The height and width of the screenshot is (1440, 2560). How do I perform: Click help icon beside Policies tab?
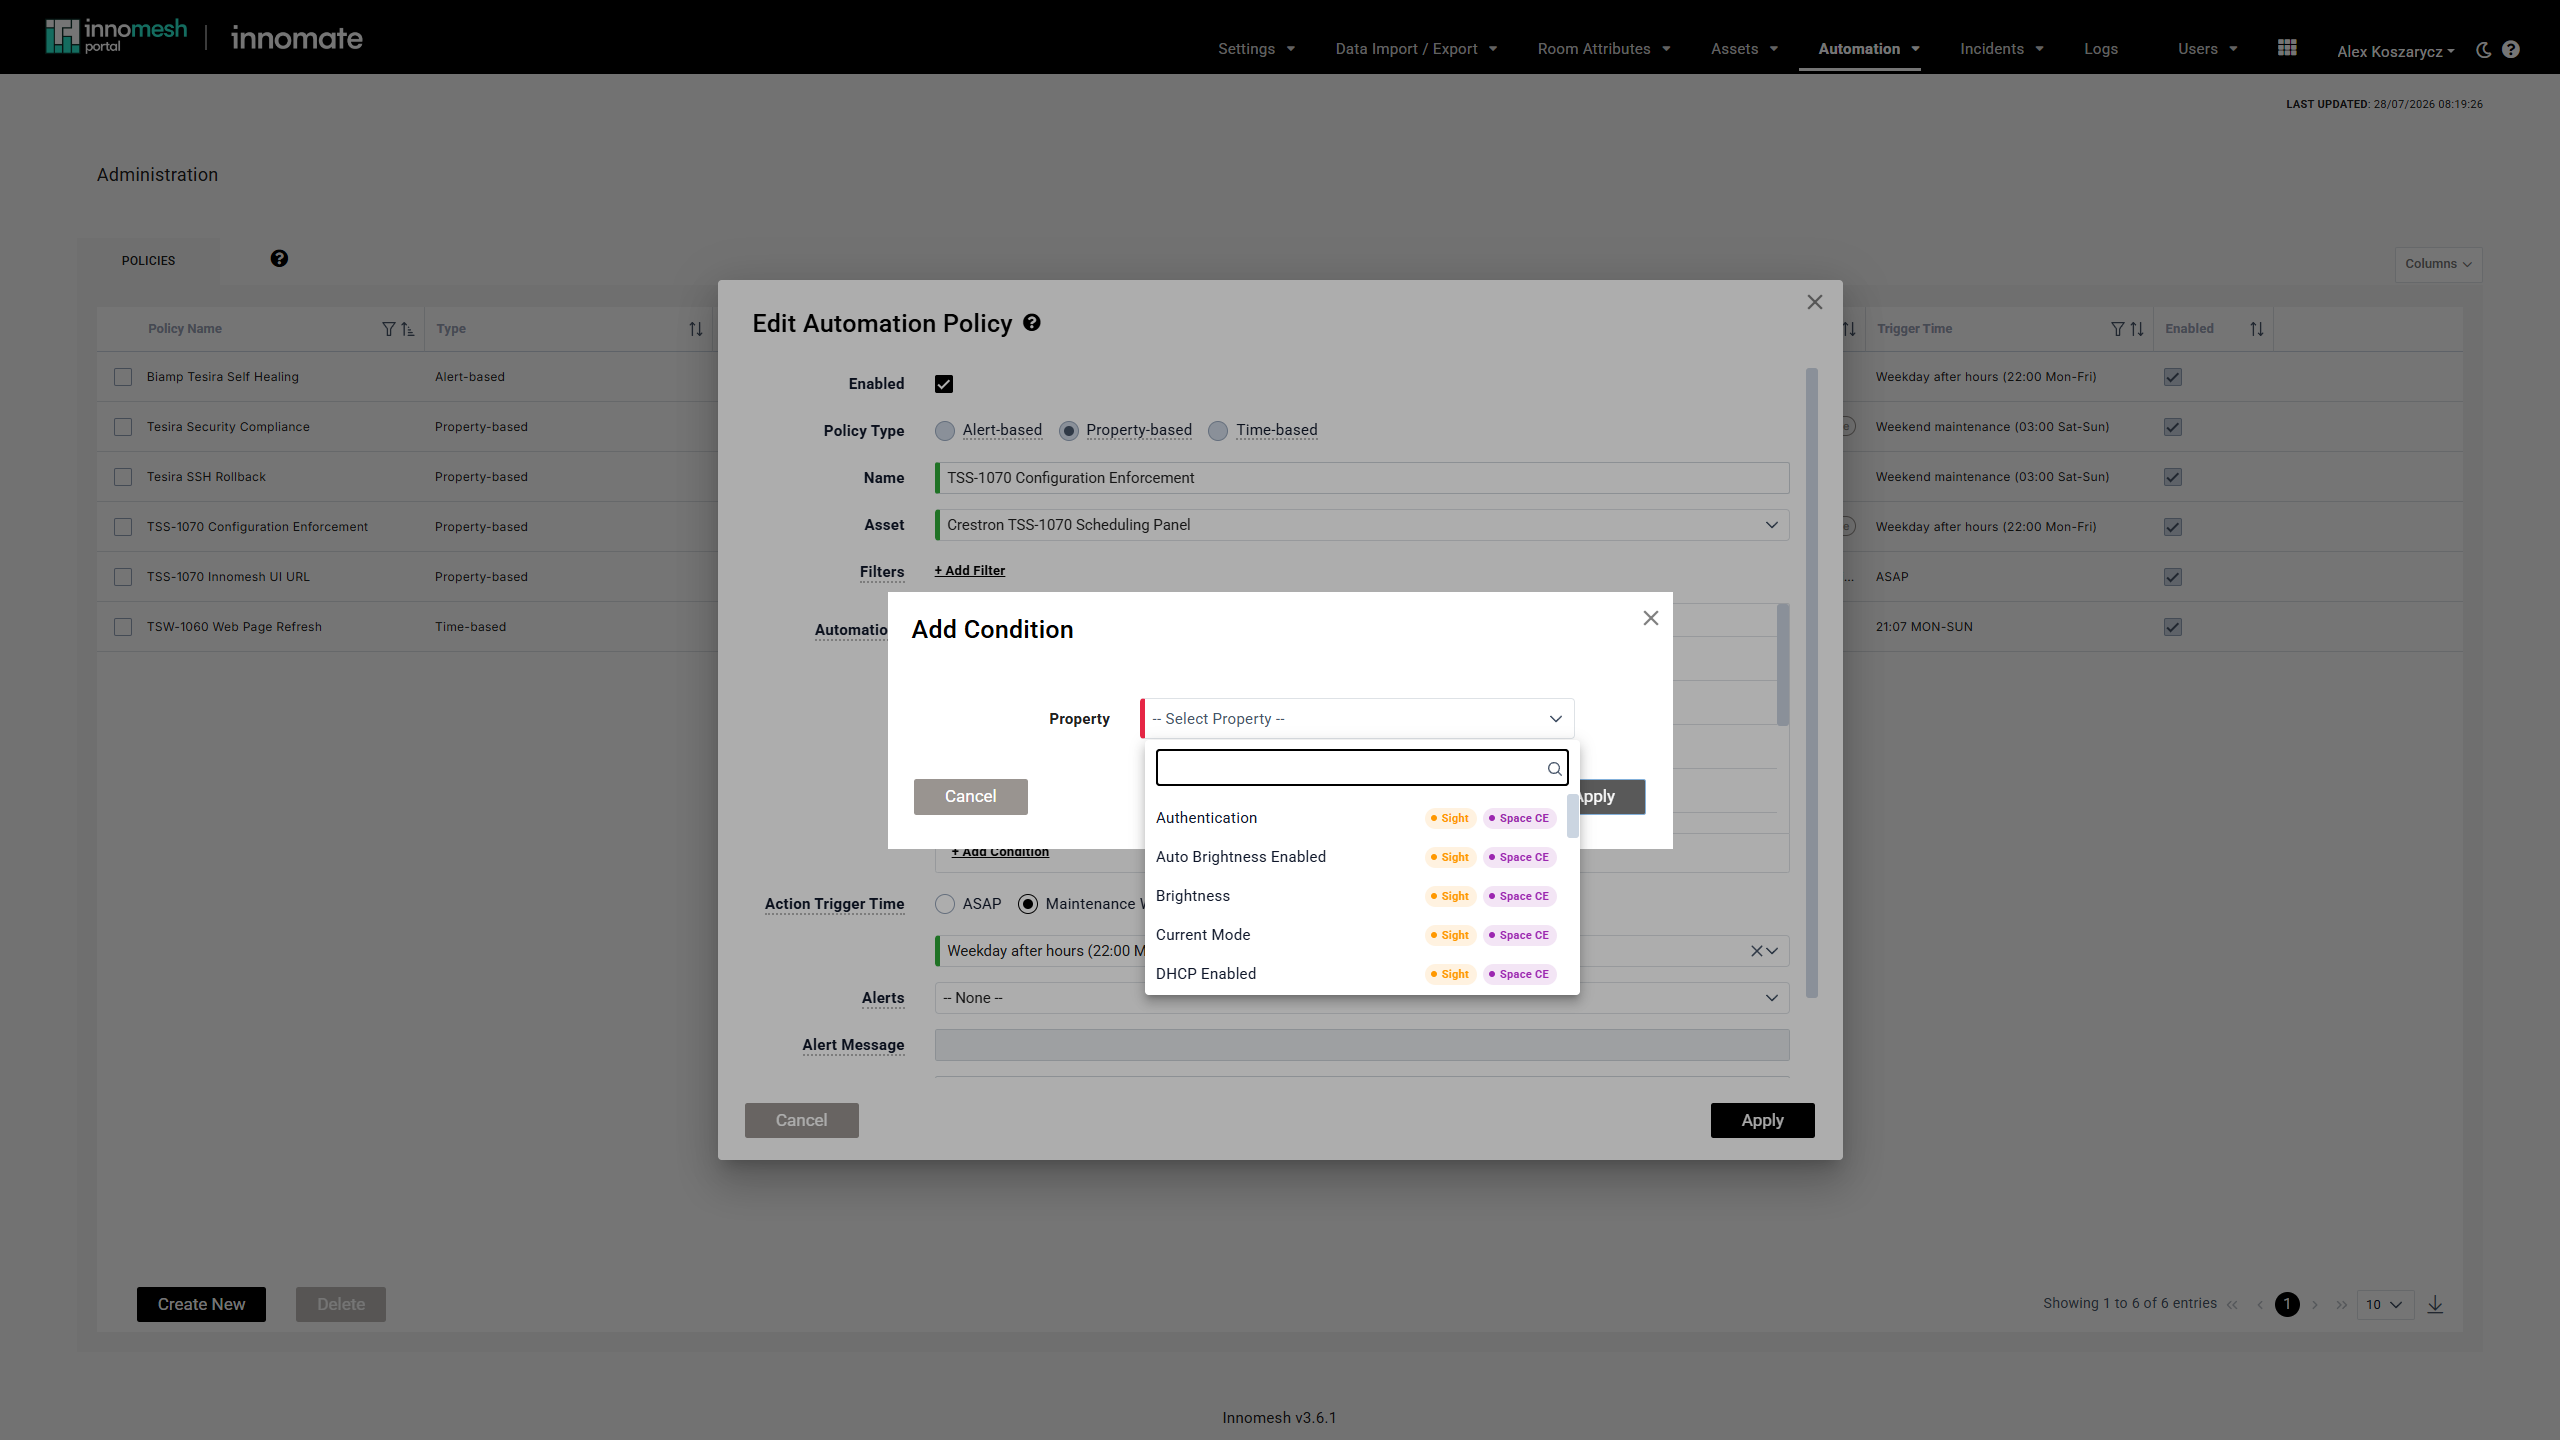(279, 259)
